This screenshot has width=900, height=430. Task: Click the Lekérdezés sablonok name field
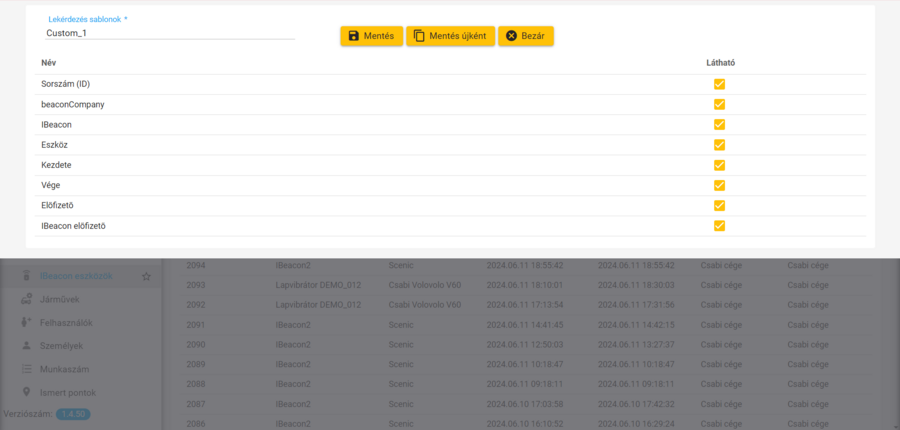[170, 33]
